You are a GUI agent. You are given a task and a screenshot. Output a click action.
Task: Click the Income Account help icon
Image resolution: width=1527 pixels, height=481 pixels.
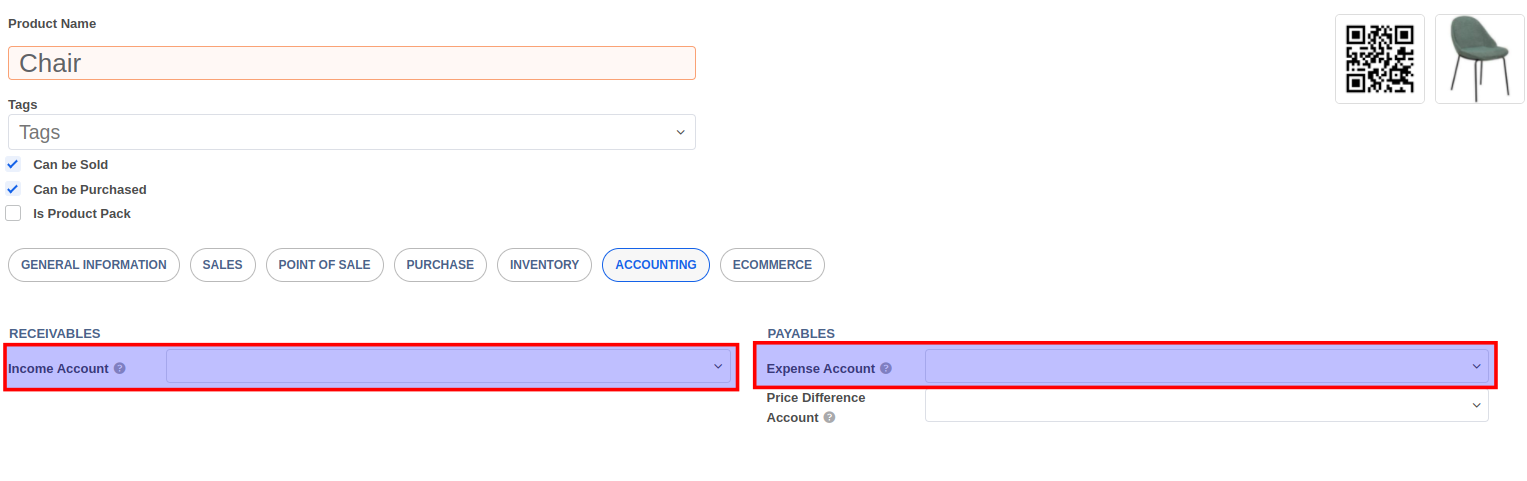click(120, 369)
